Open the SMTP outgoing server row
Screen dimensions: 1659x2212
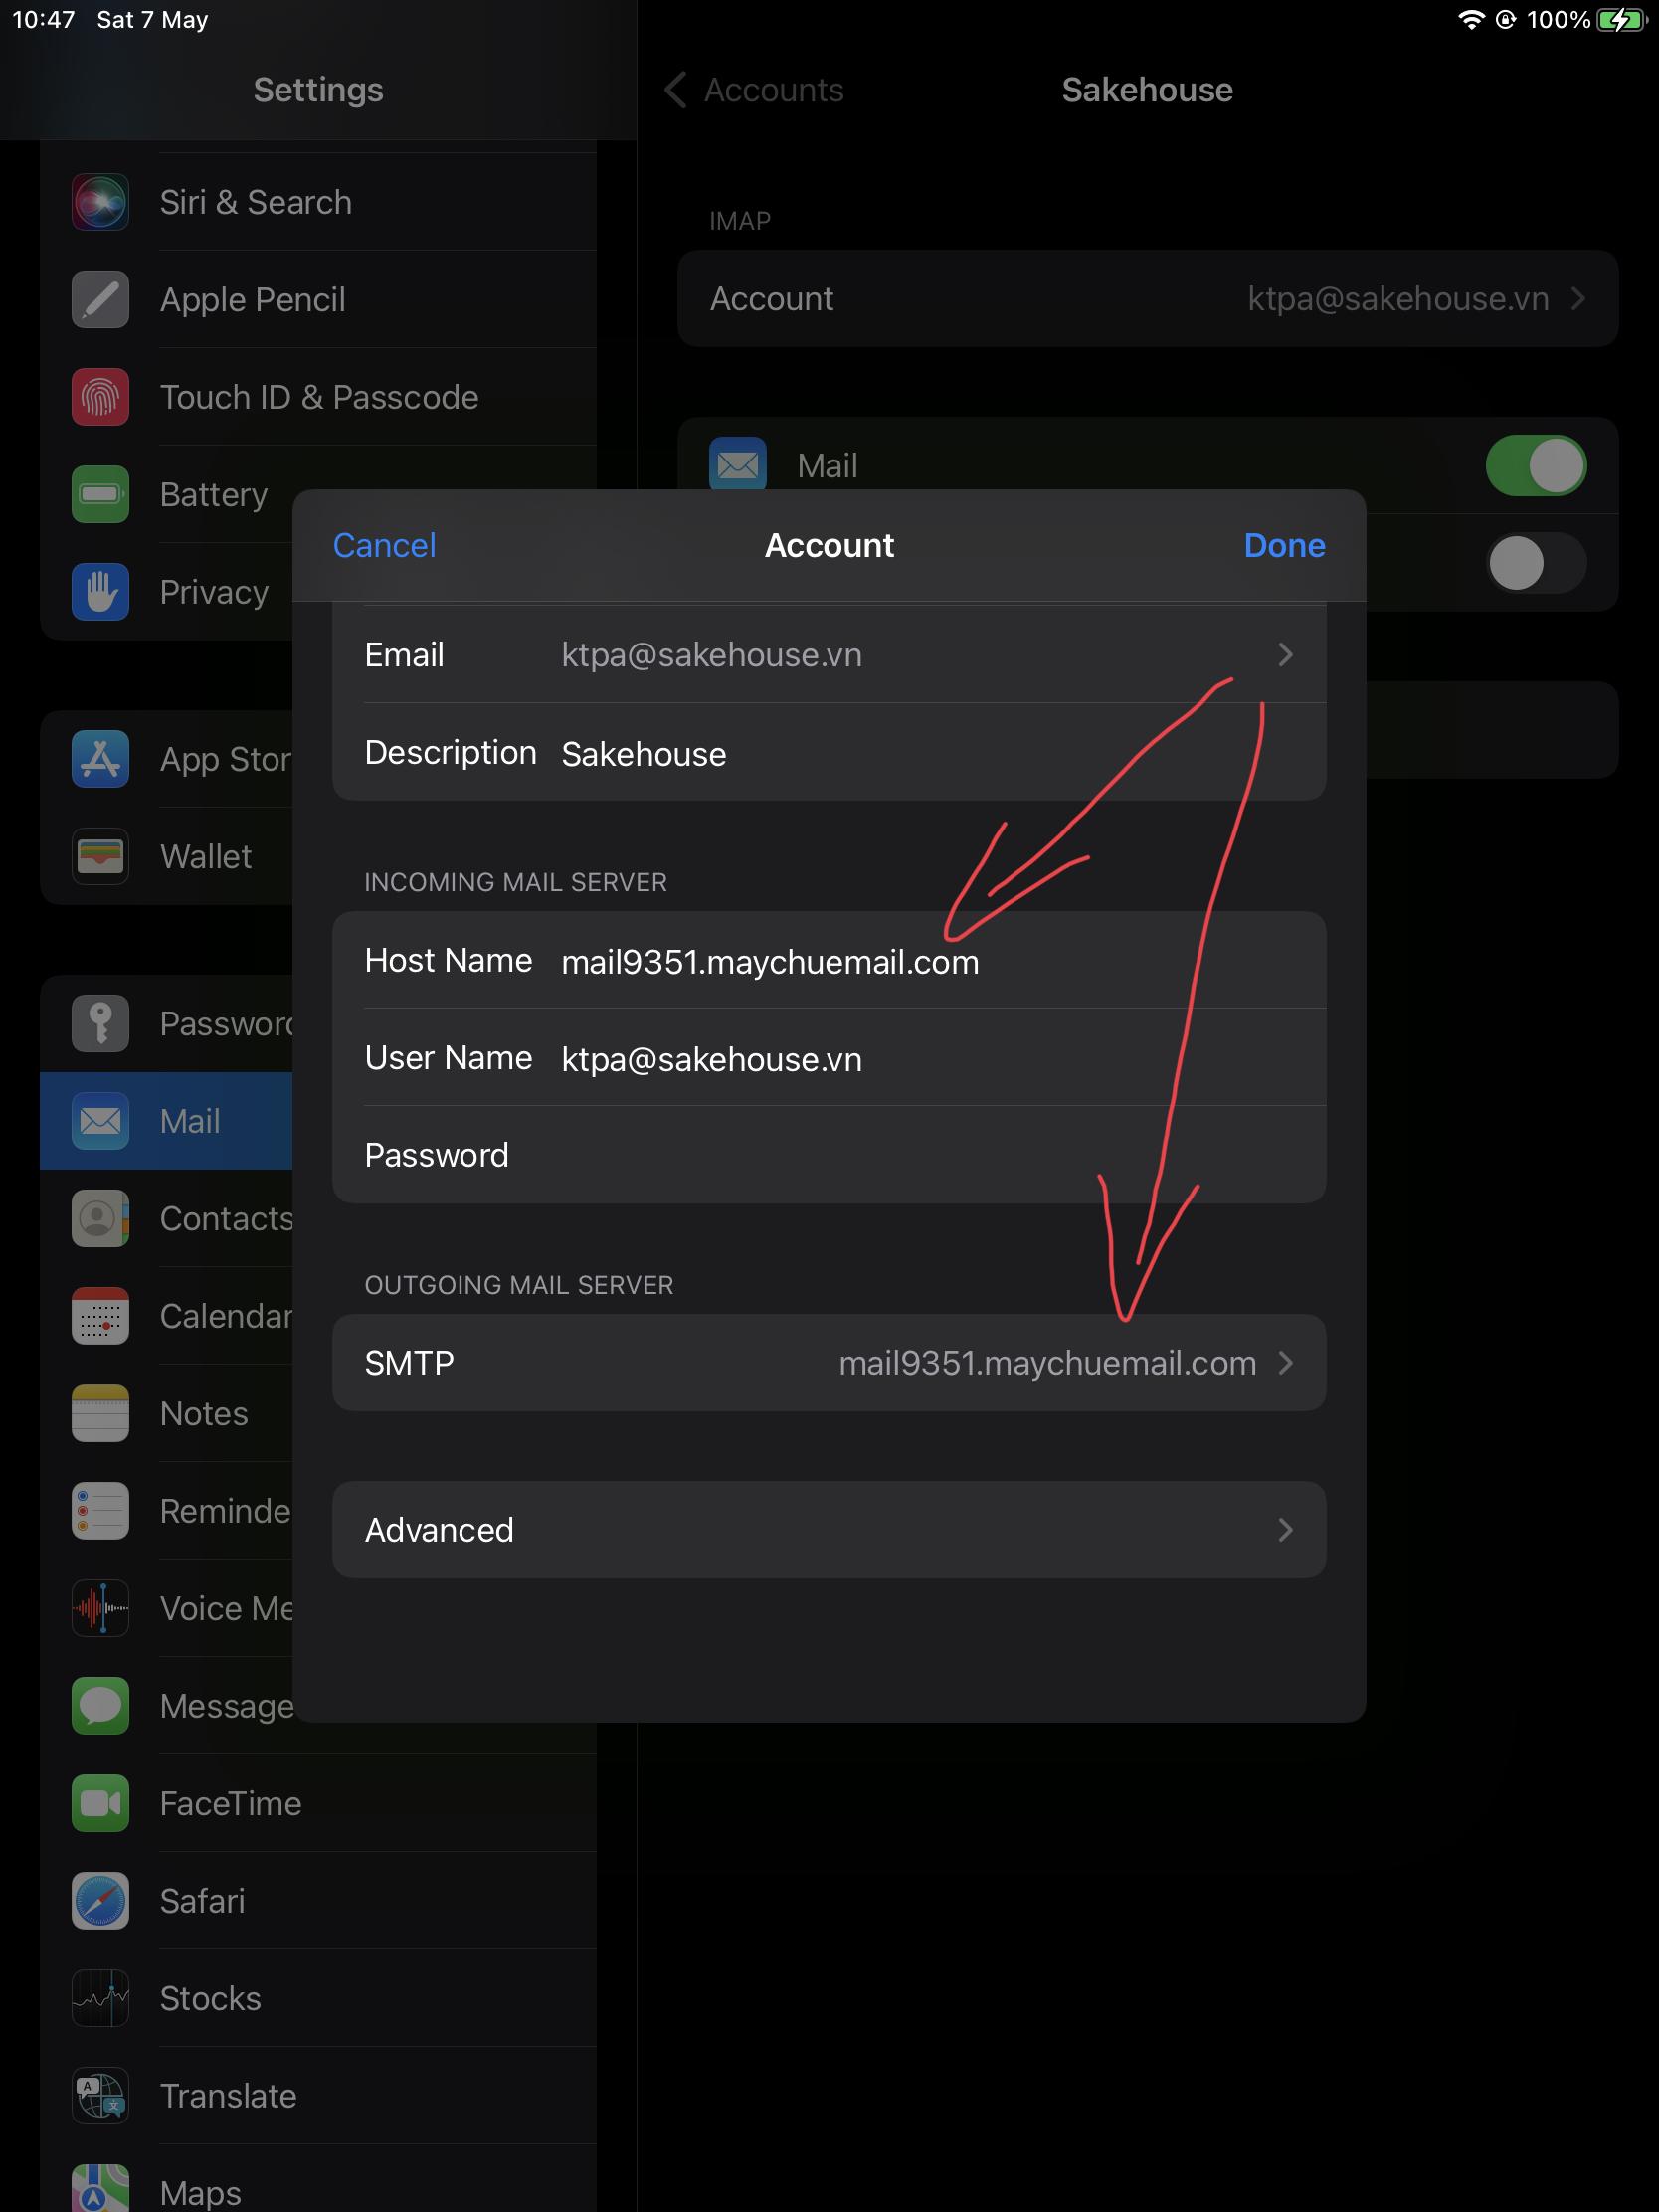tap(829, 1363)
